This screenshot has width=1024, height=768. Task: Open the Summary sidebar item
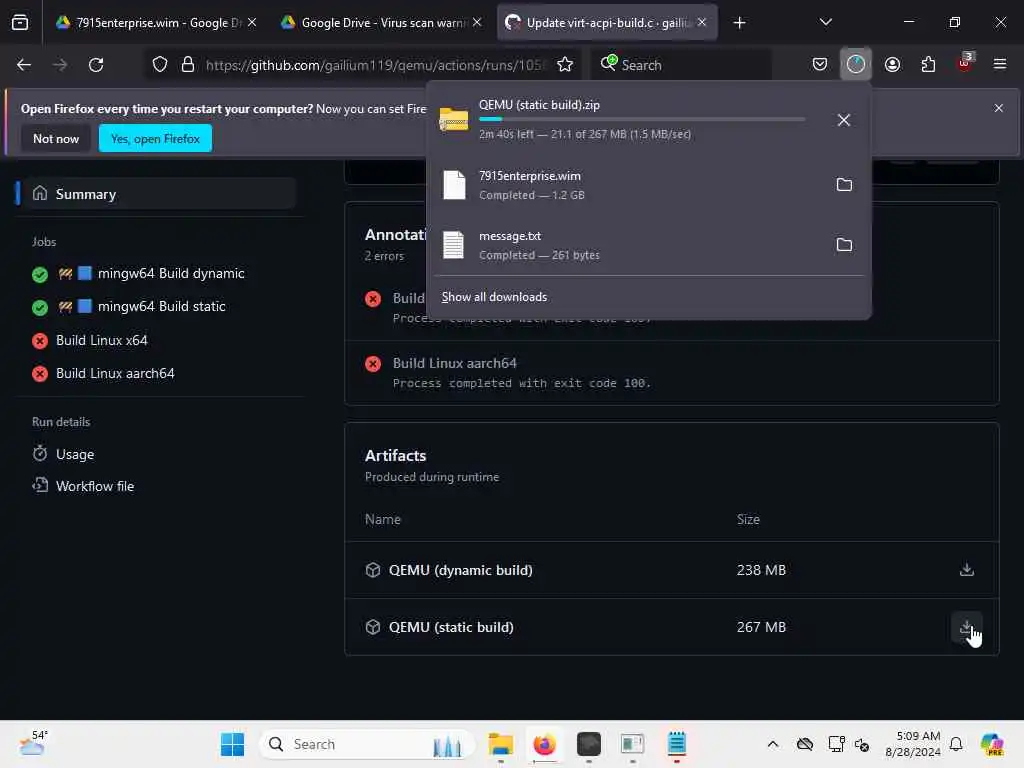pyautogui.click(x=160, y=194)
